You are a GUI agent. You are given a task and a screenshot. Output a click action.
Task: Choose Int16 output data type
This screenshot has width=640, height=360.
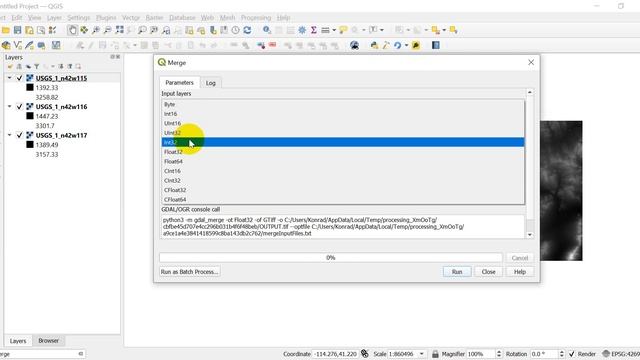tap(343, 114)
